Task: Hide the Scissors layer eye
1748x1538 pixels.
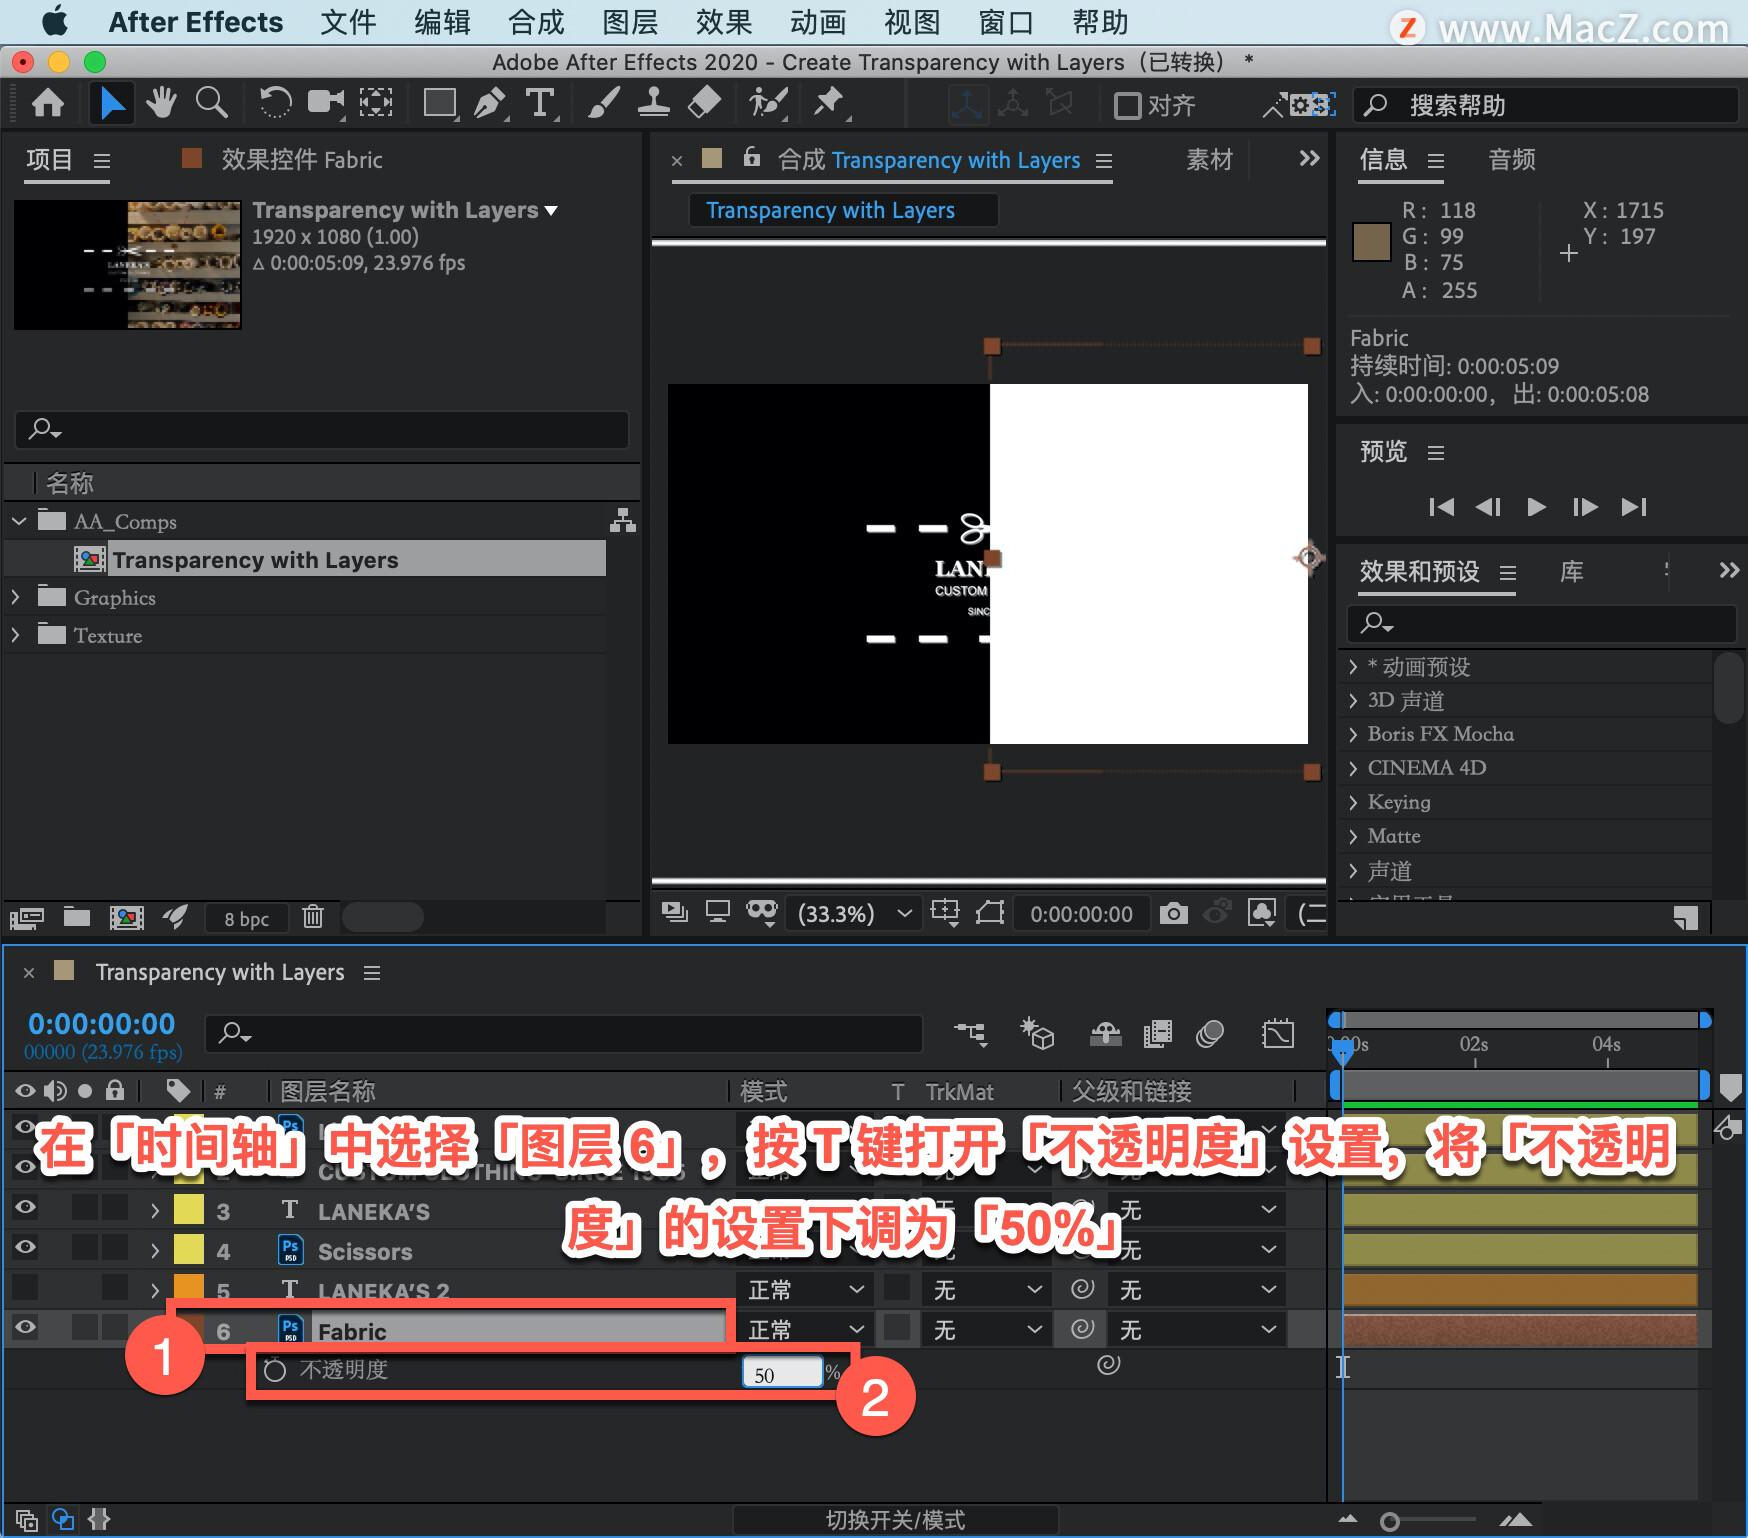Action: 25,1247
